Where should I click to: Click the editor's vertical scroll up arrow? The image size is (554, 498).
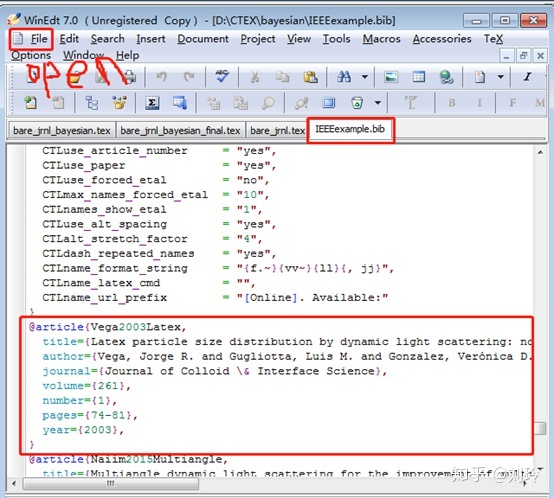pyautogui.click(x=540, y=152)
